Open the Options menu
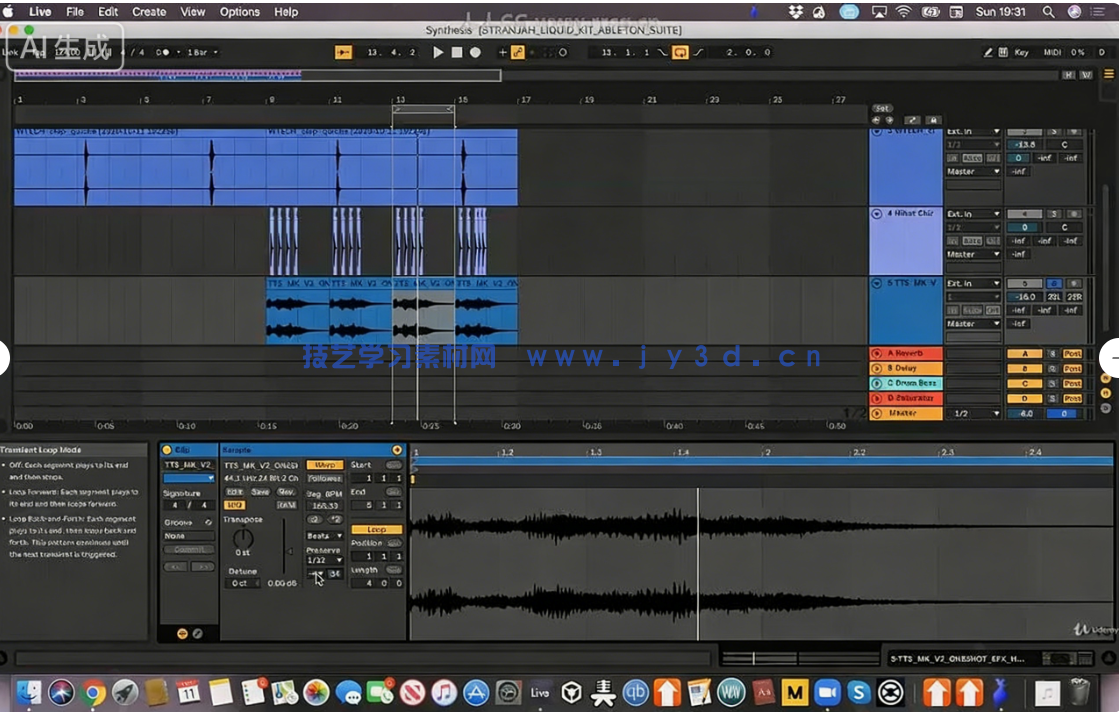 click(x=240, y=12)
